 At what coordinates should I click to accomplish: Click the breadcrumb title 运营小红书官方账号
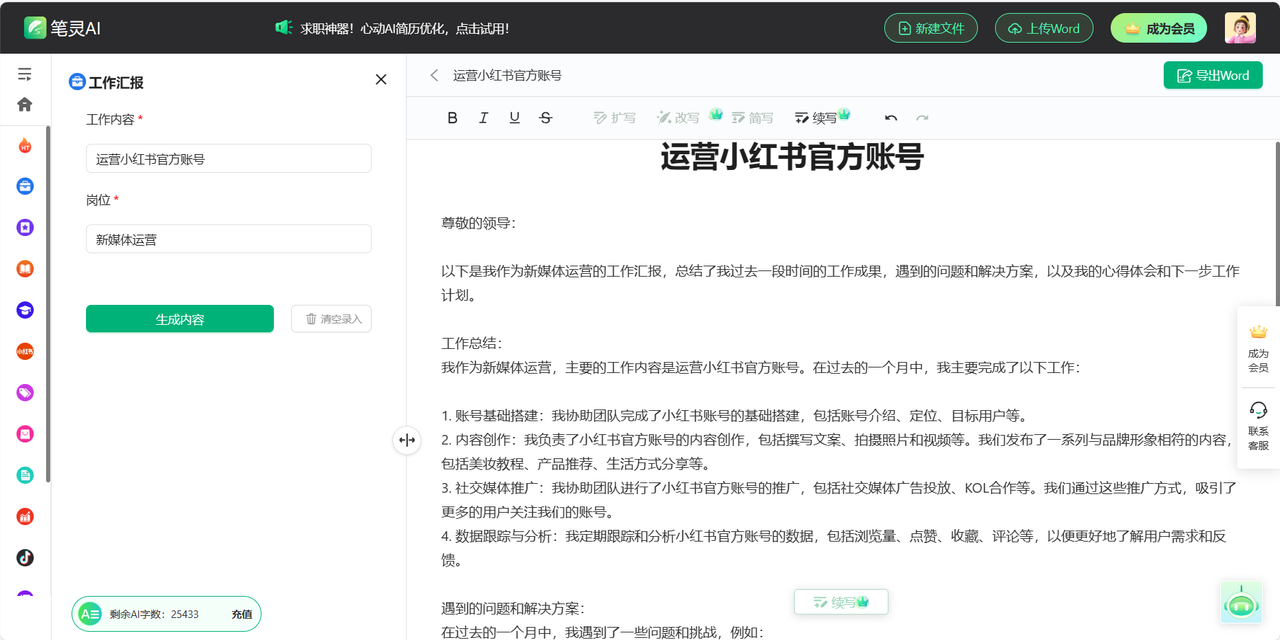[x=507, y=75]
